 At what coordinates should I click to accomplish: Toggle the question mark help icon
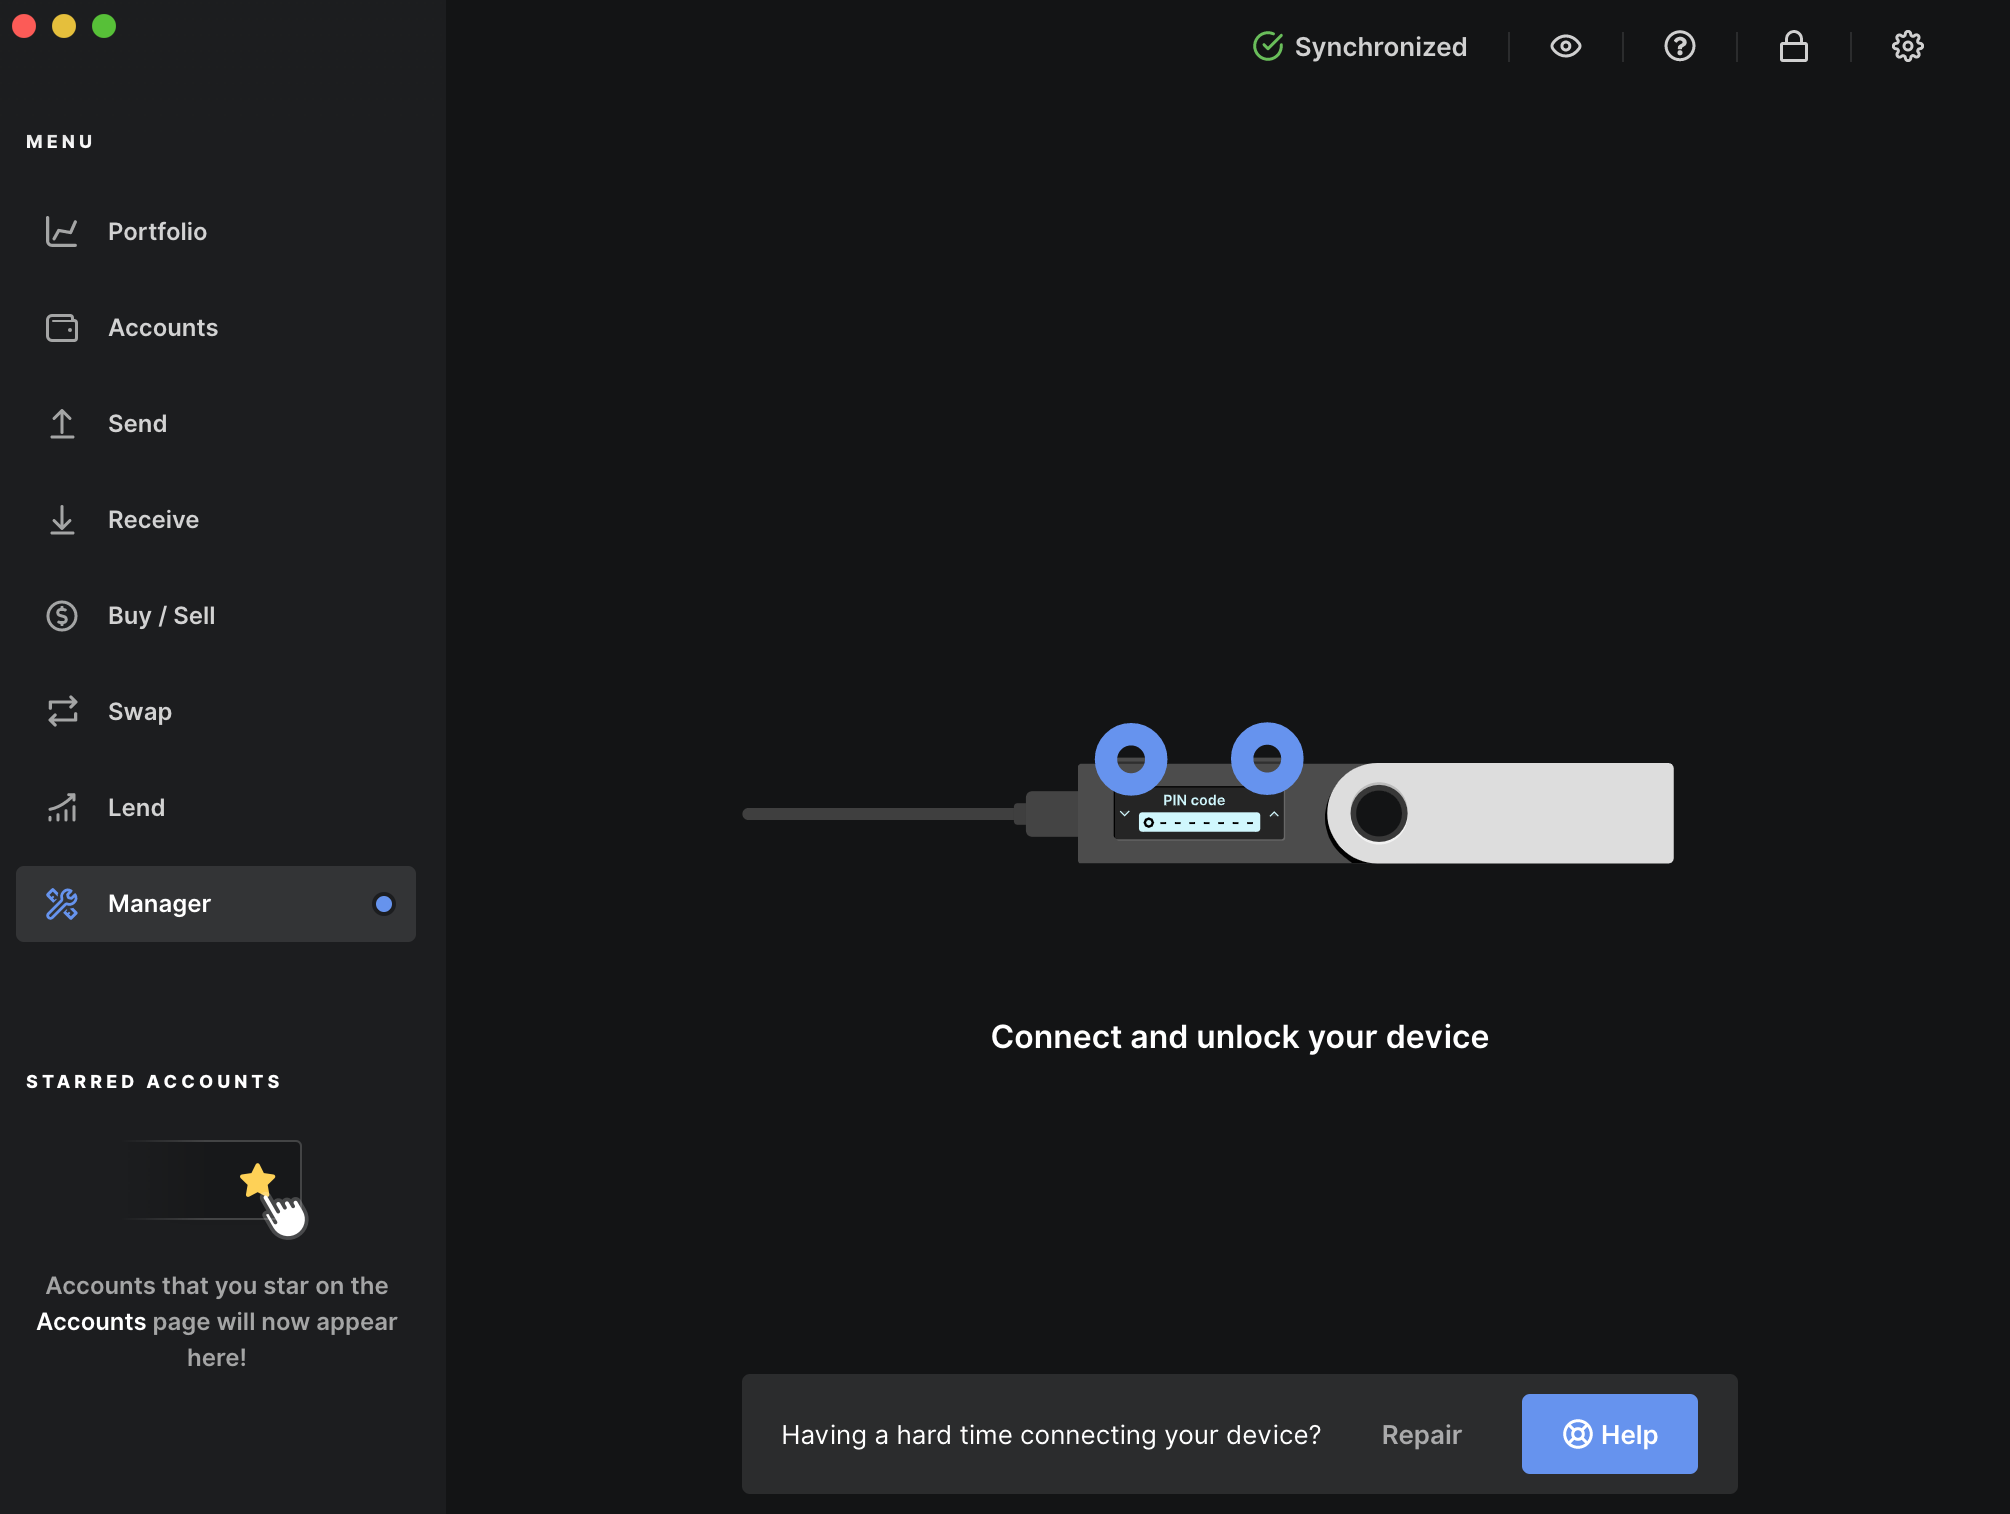[x=1679, y=46]
